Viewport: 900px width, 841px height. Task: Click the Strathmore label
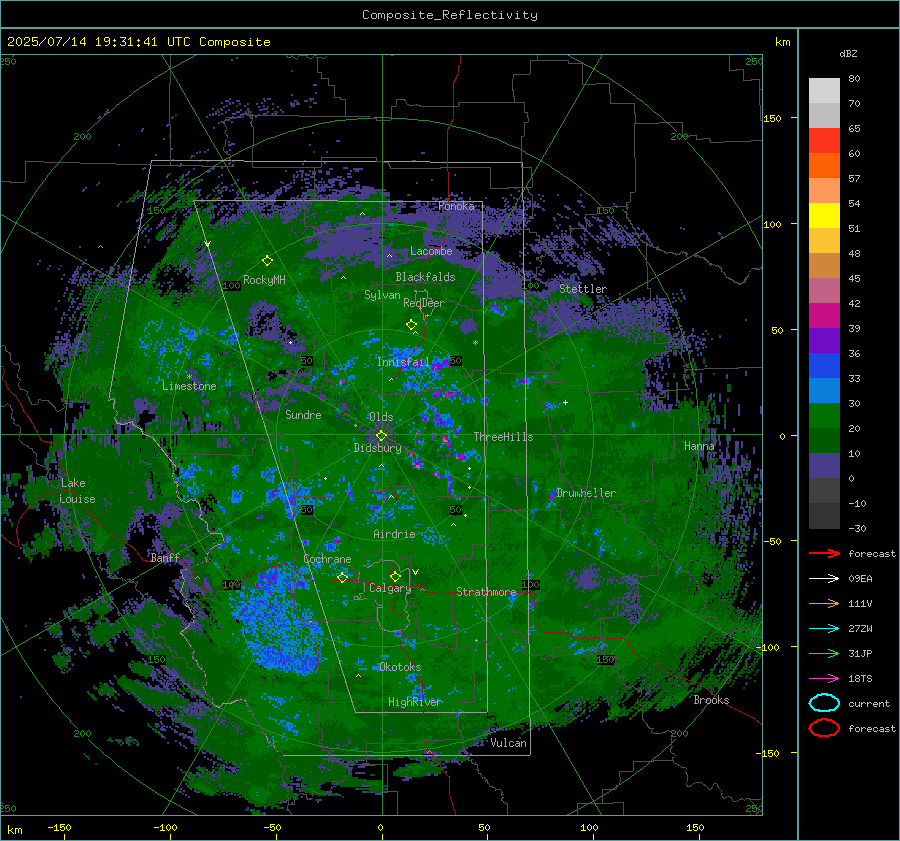pyautogui.click(x=486, y=592)
